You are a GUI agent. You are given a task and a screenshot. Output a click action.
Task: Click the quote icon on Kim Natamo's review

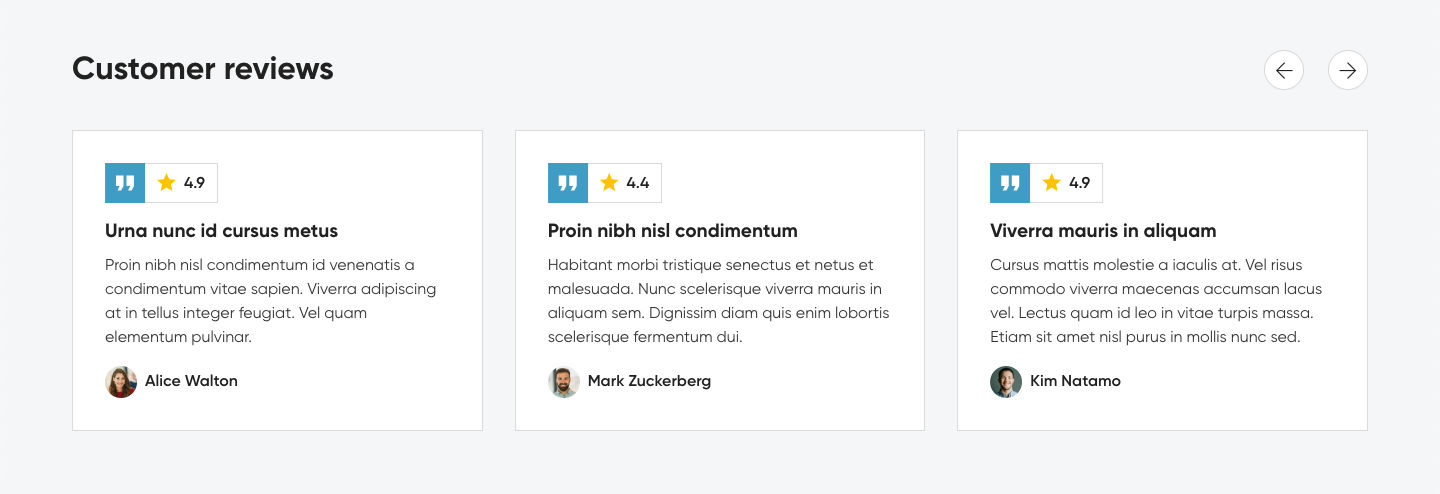tap(1010, 183)
